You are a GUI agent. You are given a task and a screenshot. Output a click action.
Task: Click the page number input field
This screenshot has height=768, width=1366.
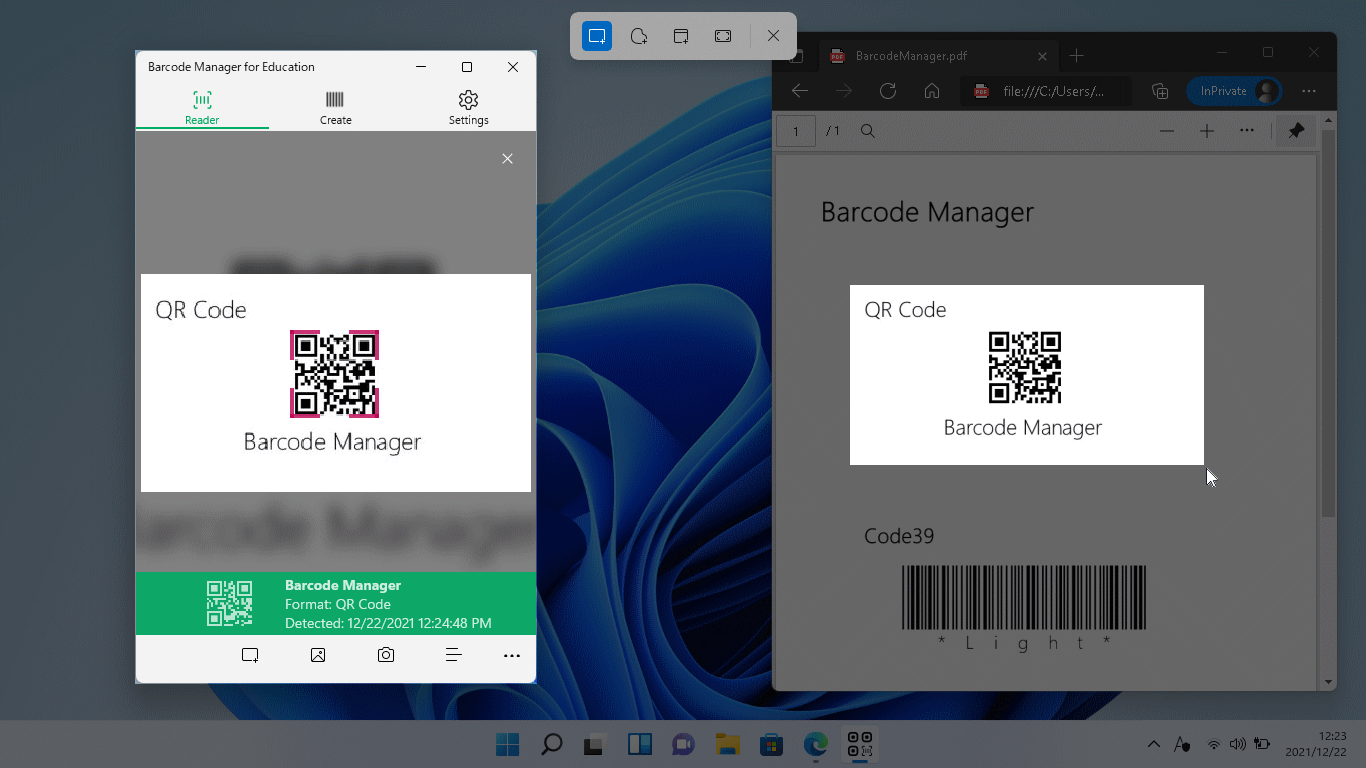click(x=795, y=130)
